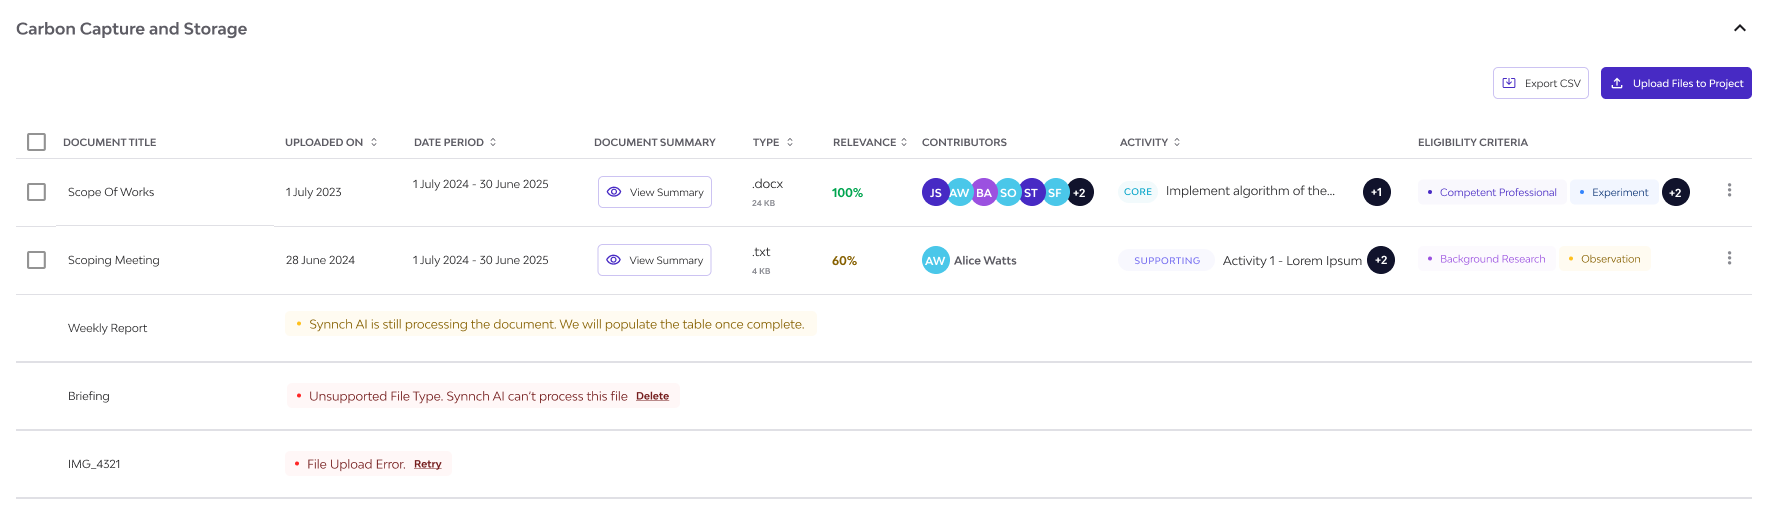Show the +2 eligibility criteria badge
The width and height of the screenshot is (1768, 514).
click(x=1676, y=192)
